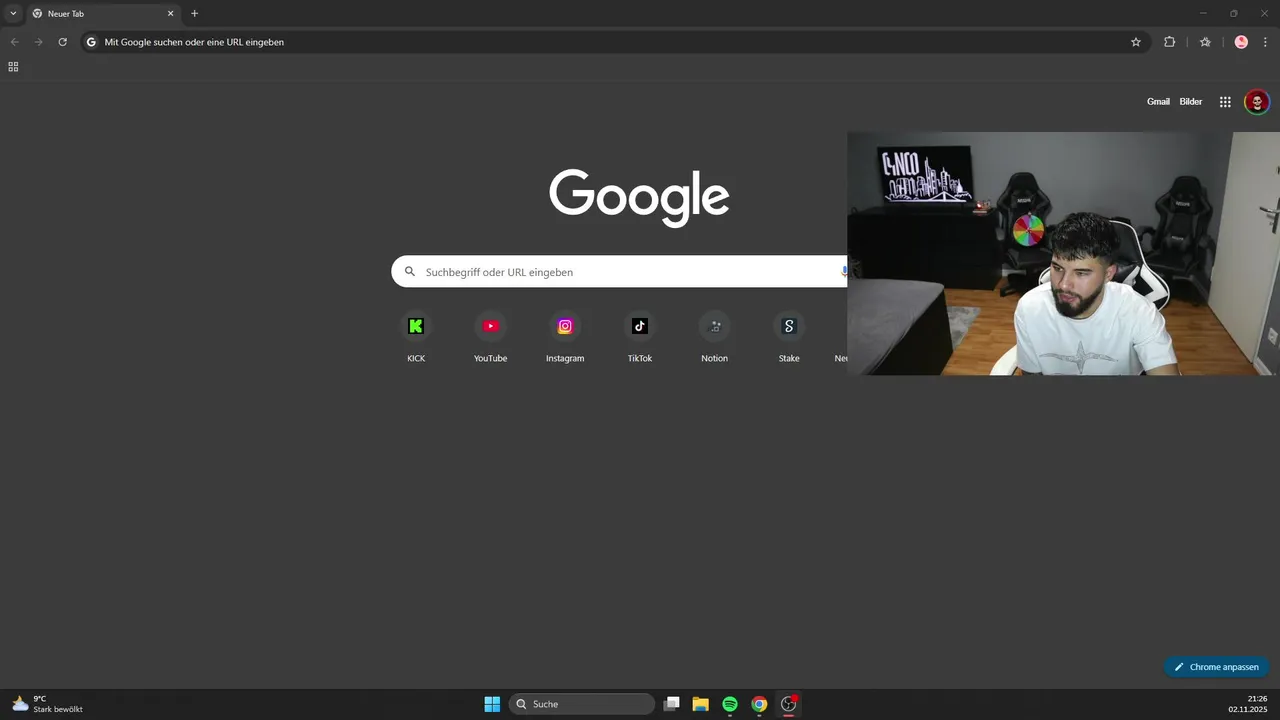The width and height of the screenshot is (1280, 720).
Task: Open Google Chrome from the taskbar
Action: coord(759,704)
